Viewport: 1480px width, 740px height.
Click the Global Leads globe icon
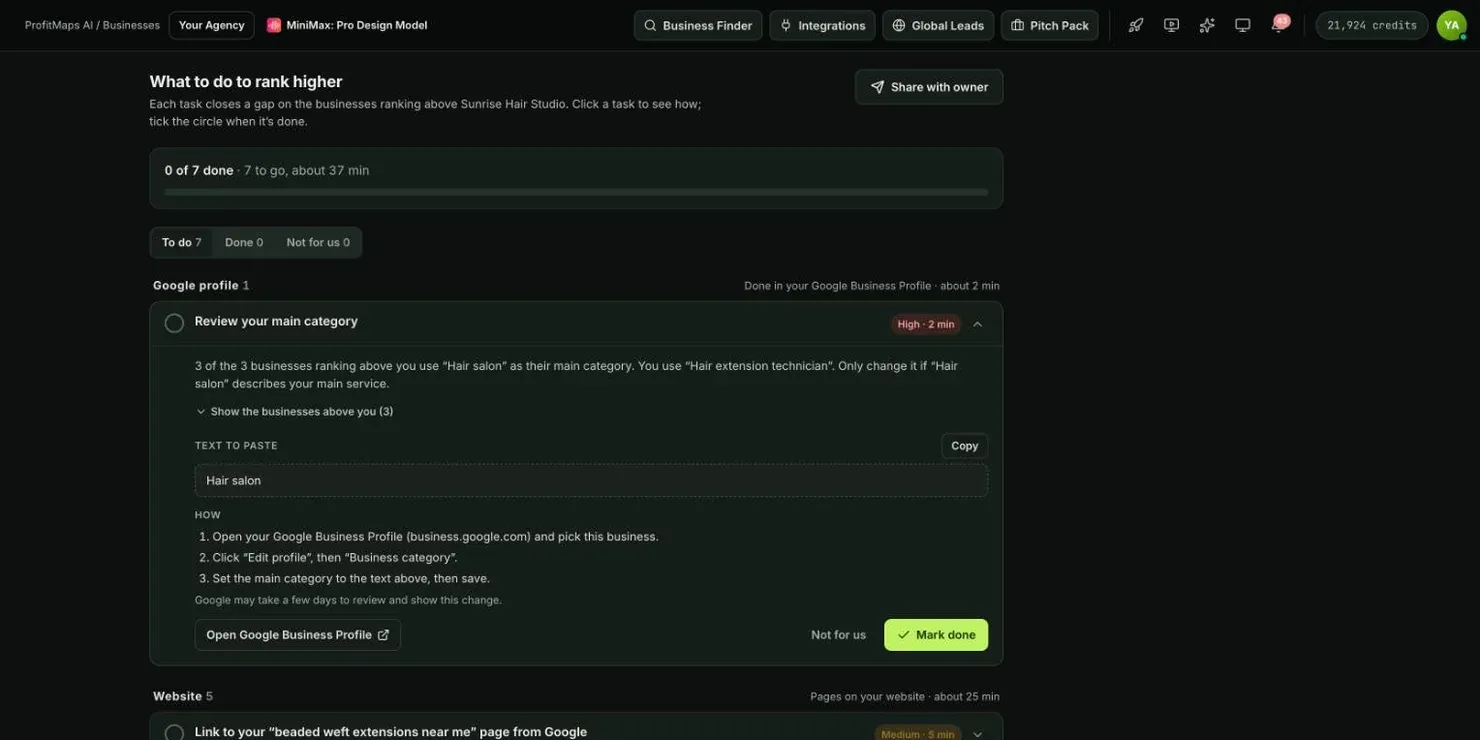click(899, 25)
